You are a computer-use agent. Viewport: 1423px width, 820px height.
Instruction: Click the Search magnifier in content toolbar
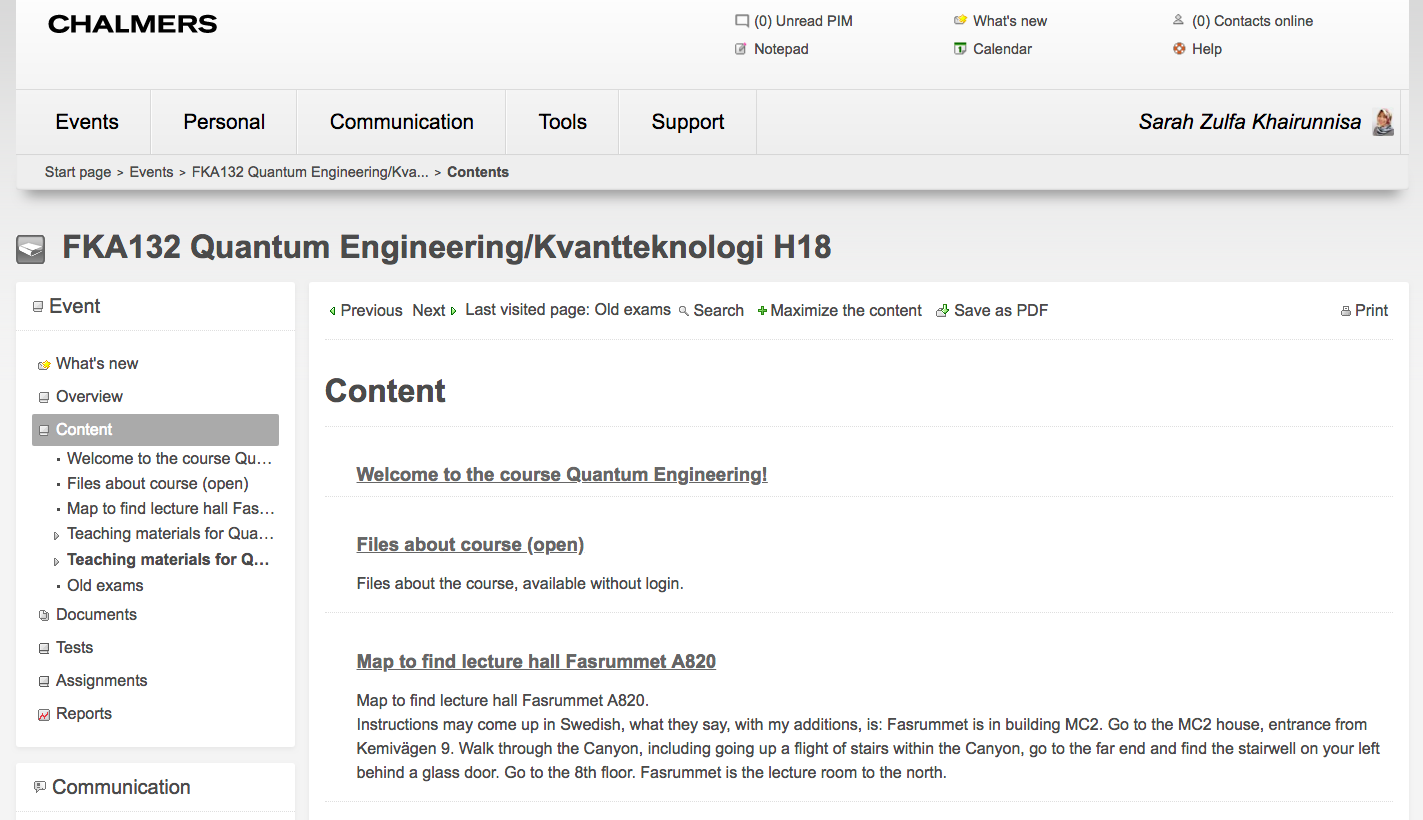(684, 311)
